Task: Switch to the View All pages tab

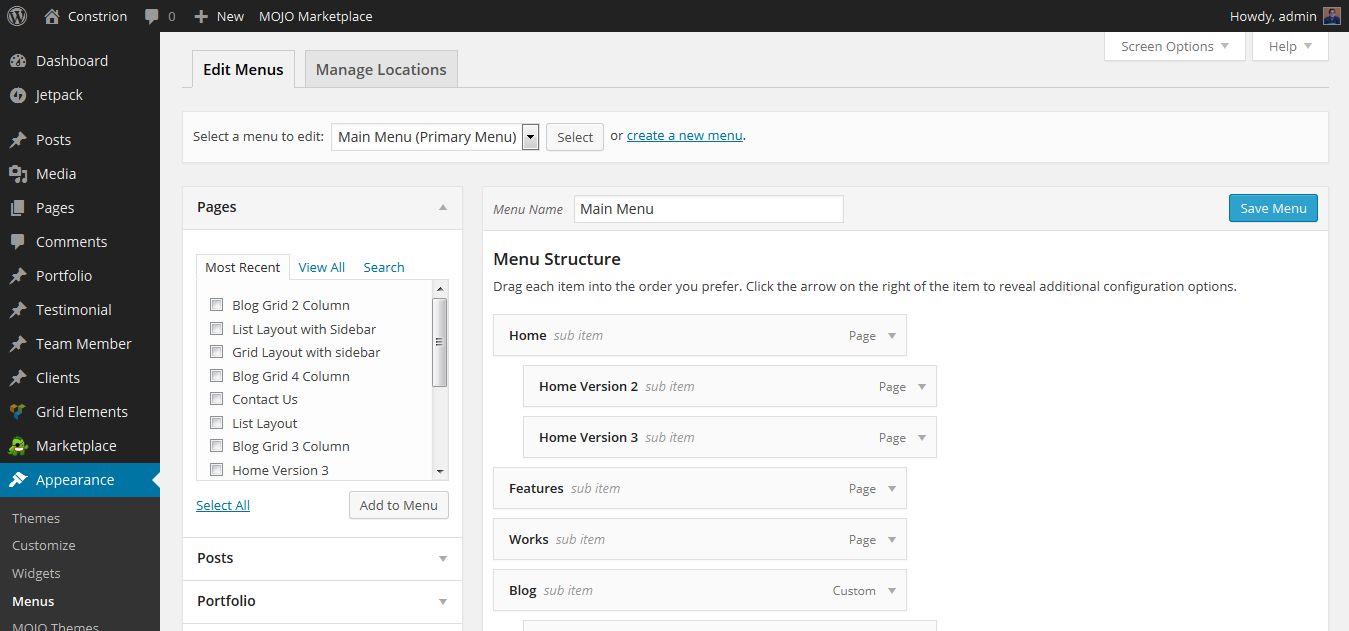Action: point(321,267)
